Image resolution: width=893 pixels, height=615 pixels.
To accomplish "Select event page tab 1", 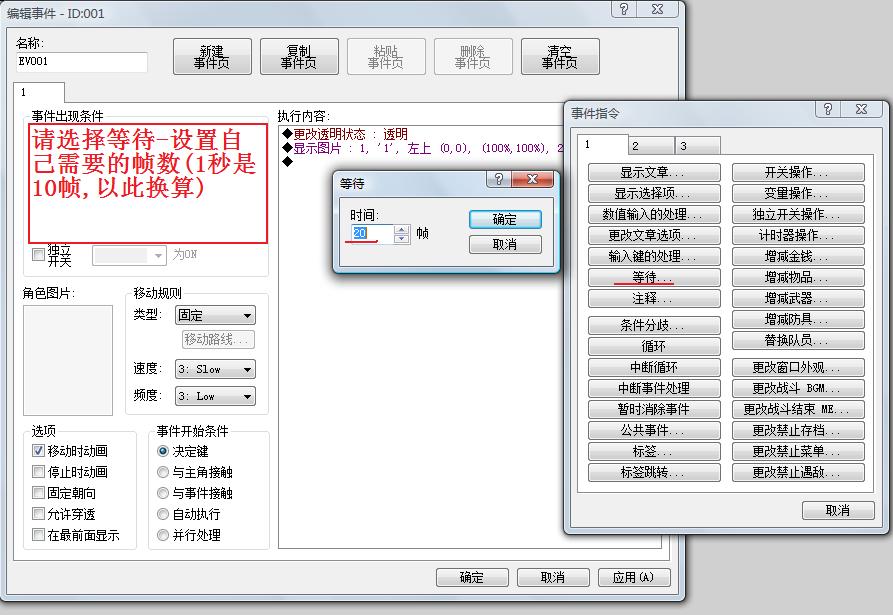I will (39, 92).
